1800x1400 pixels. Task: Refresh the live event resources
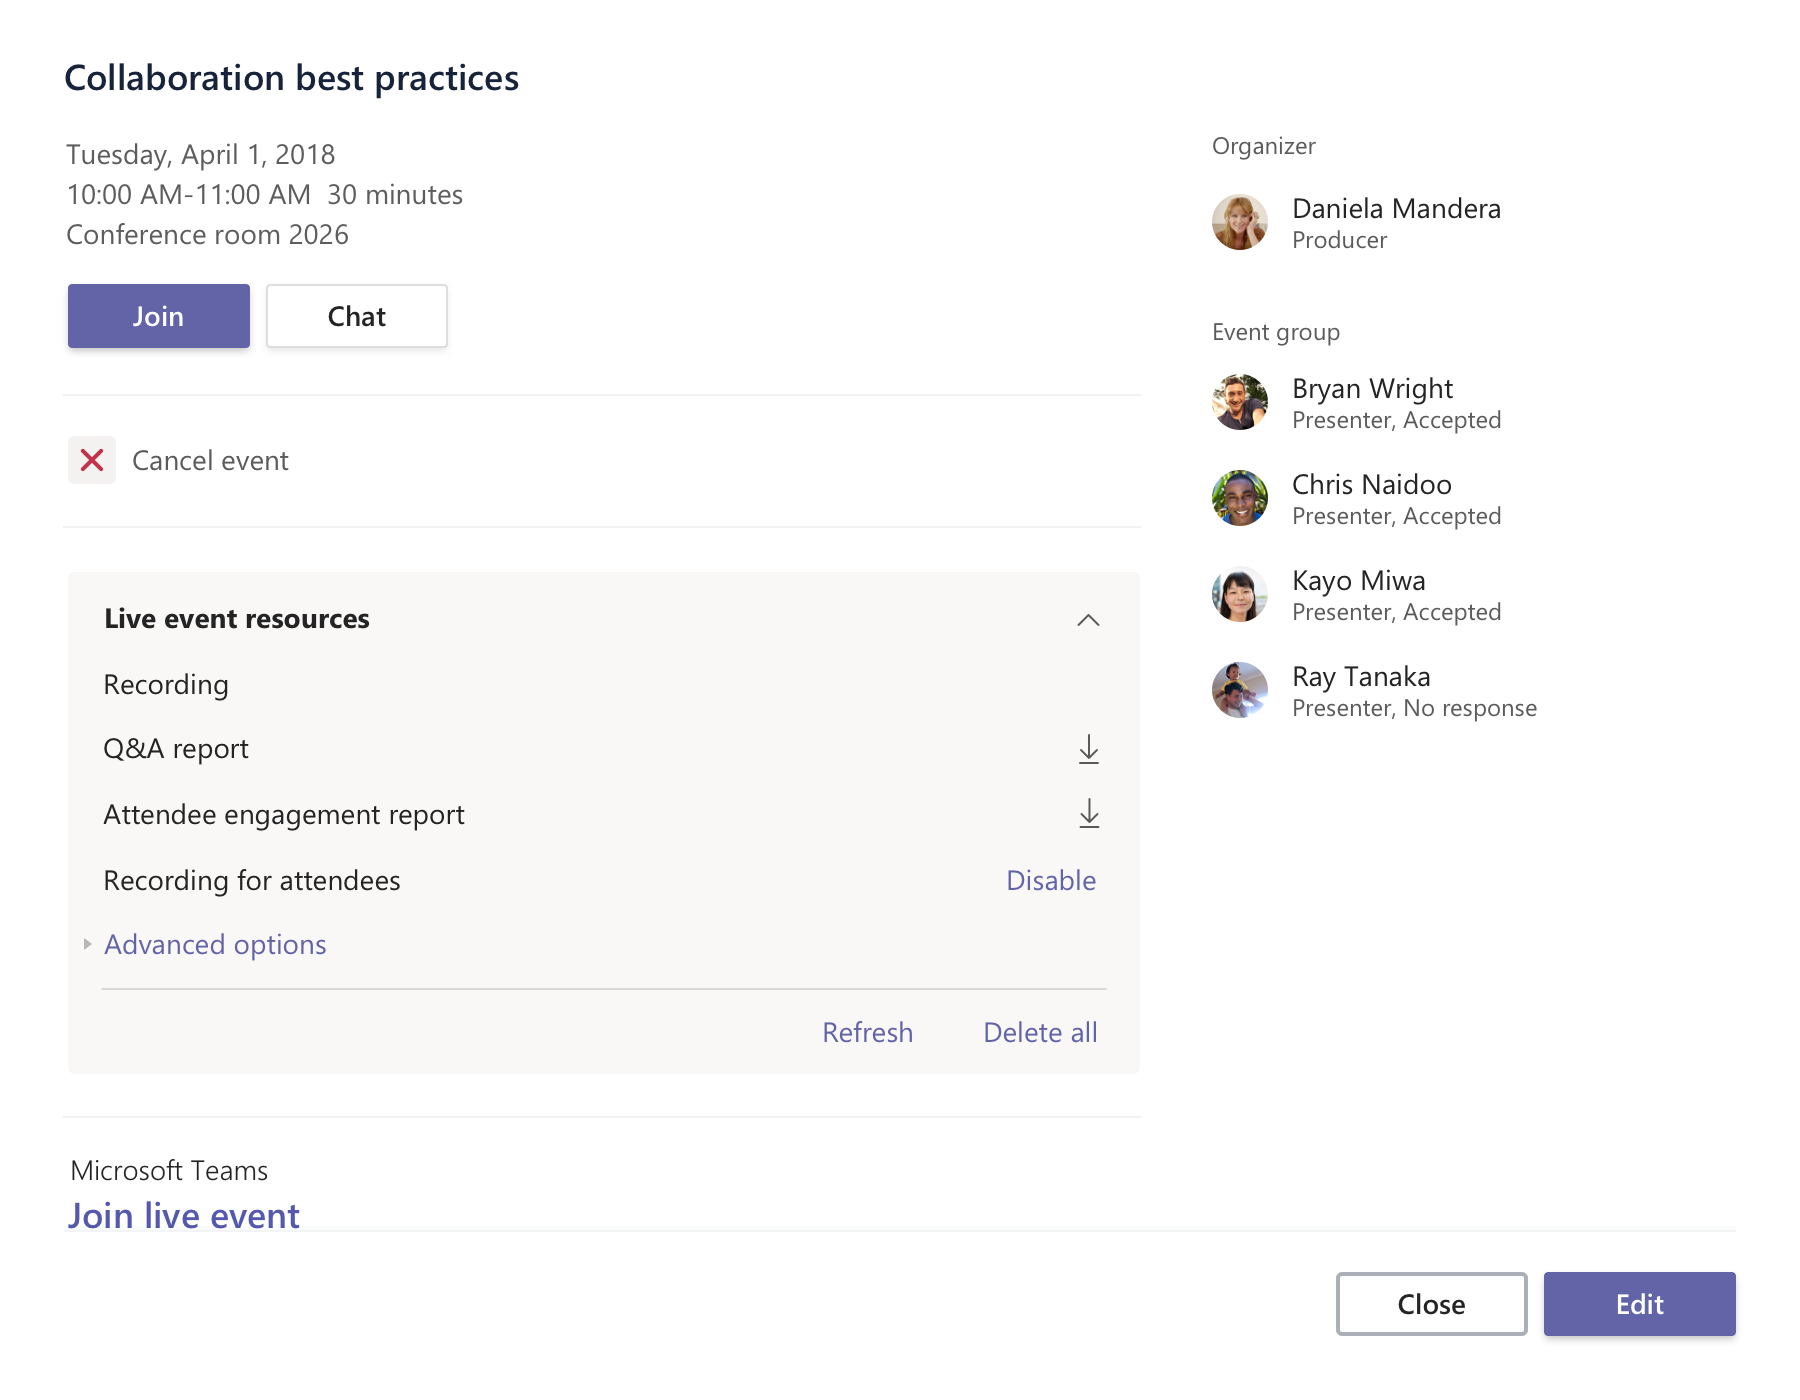tap(867, 1032)
